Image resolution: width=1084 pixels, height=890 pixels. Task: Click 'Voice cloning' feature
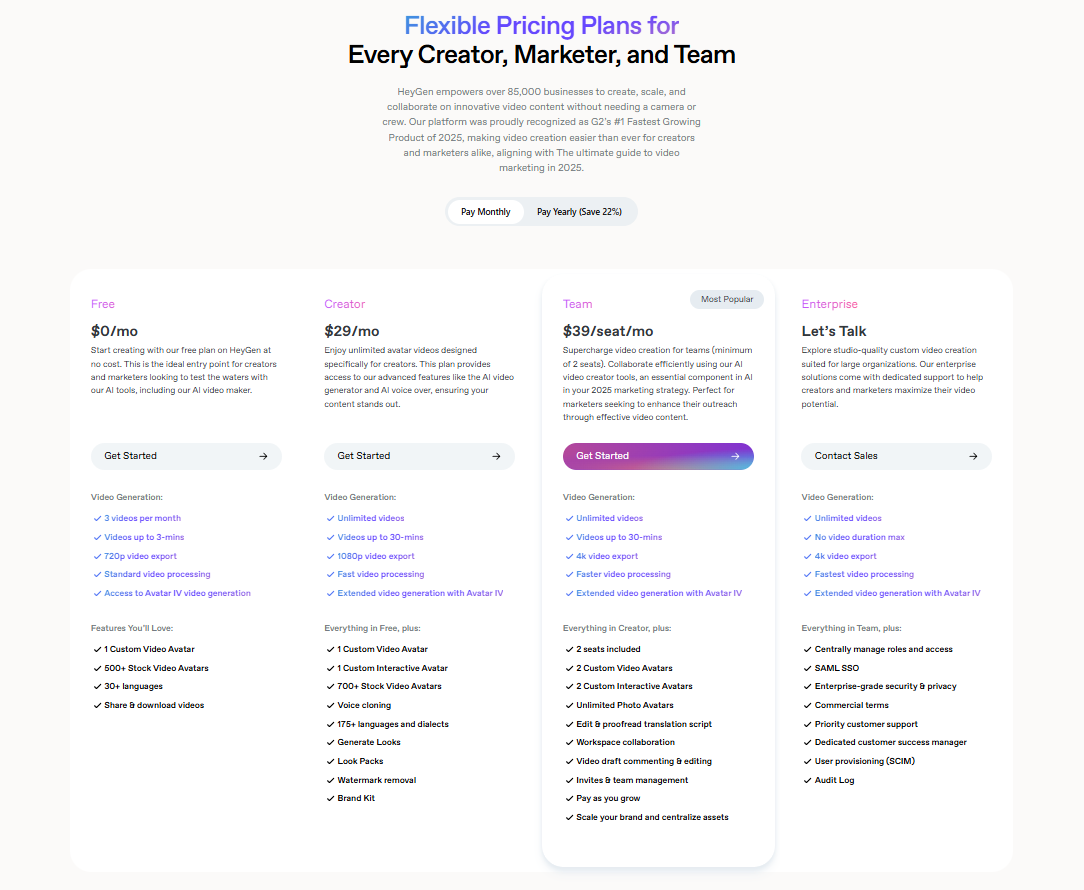pos(364,705)
